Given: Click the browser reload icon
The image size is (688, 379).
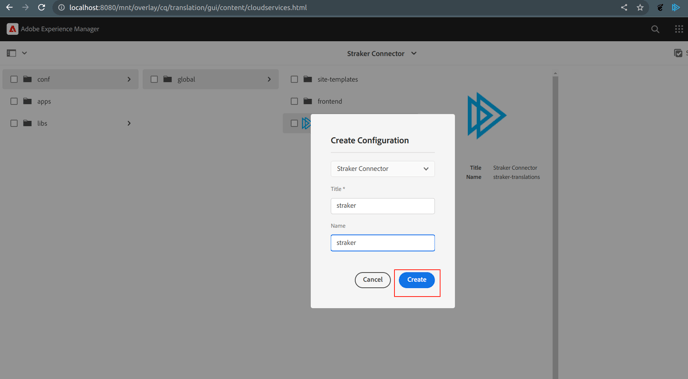Looking at the screenshot, I should (41, 7).
